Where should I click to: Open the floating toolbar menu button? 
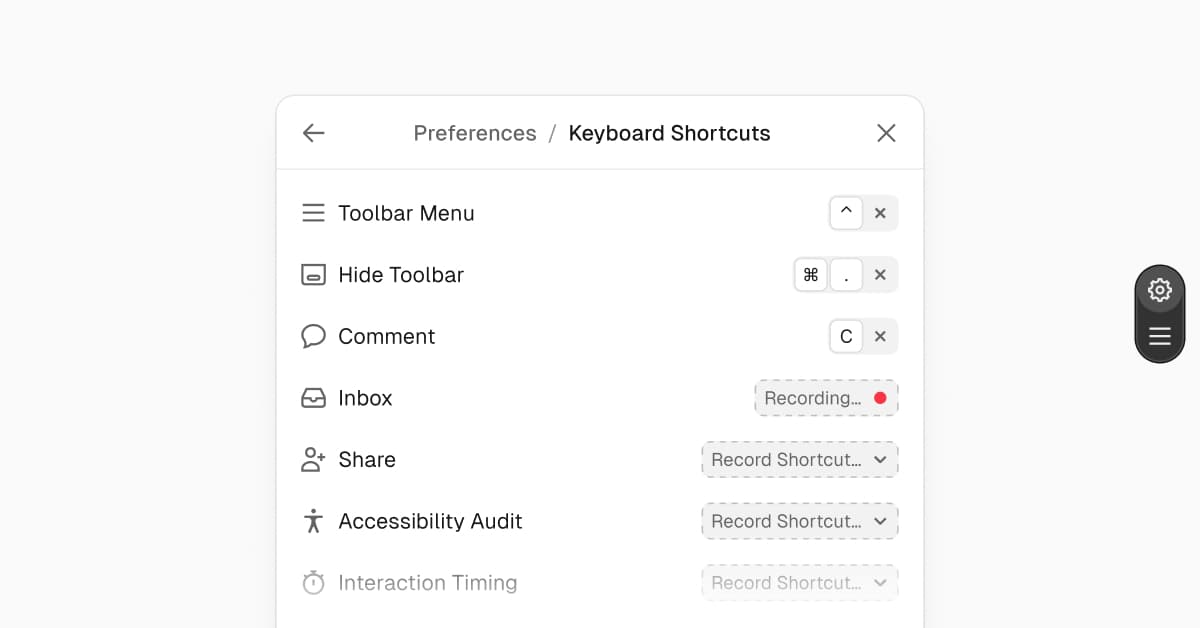tap(1160, 336)
